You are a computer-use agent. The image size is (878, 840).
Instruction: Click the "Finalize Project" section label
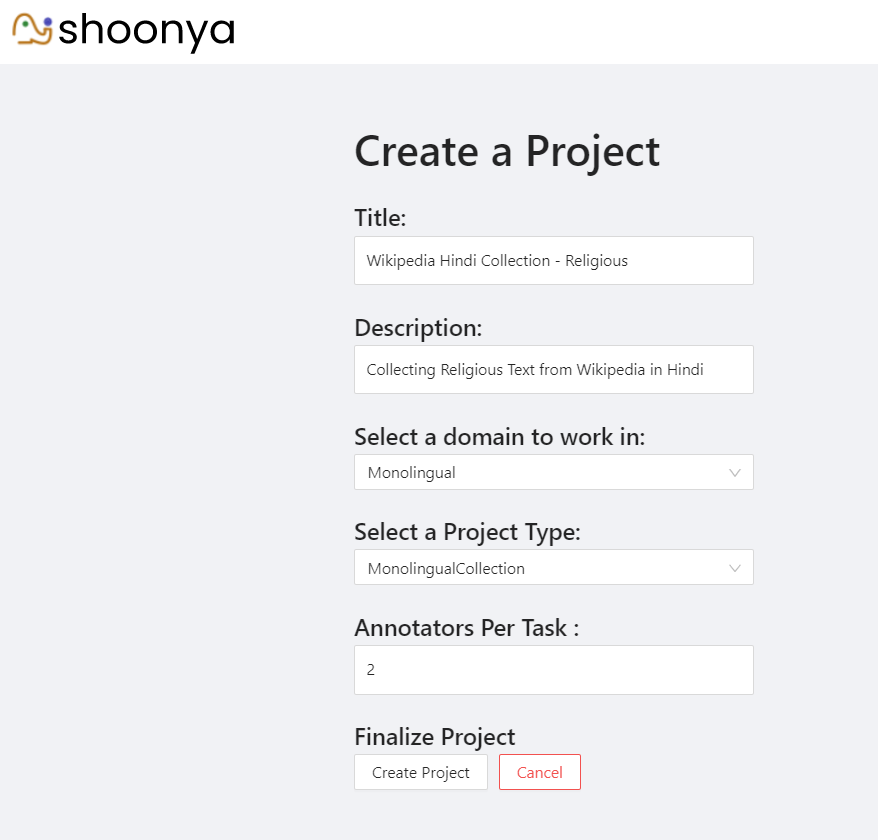point(435,737)
